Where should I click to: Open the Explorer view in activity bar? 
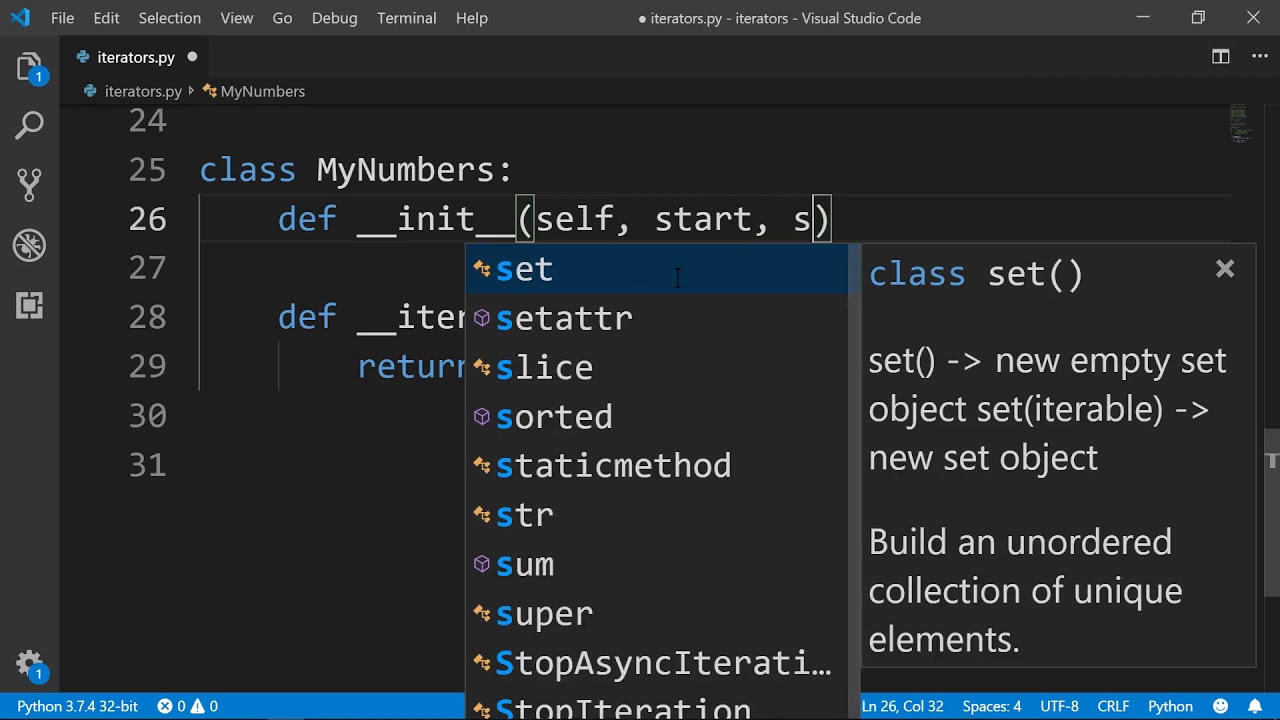pyautogui.click(x=30, y=68)
